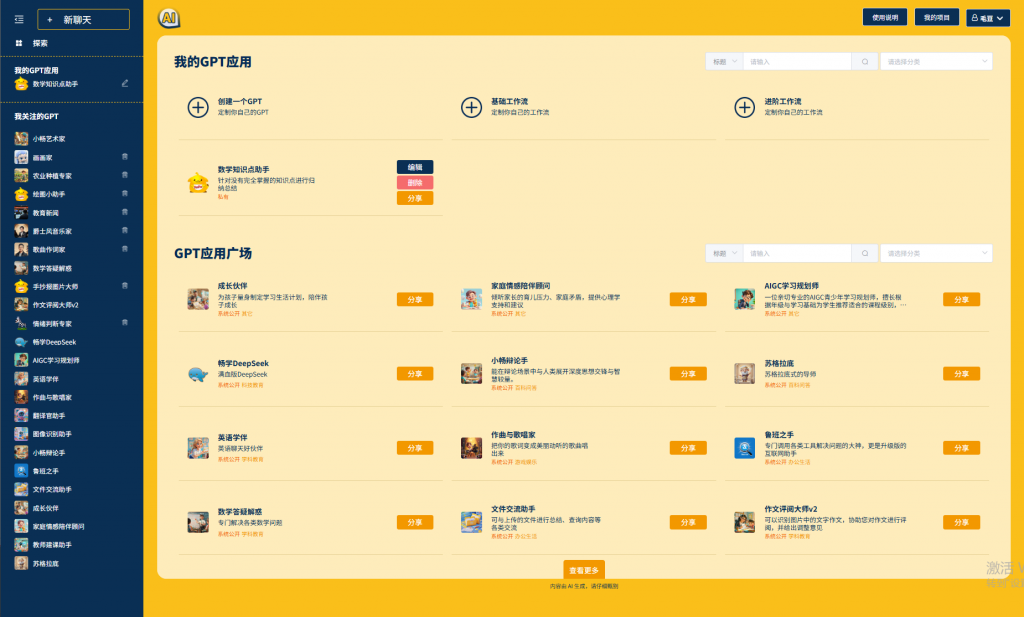Screen dimensions: 1024x617
Task: Click the search magnifier in GPT应用广场 section
Action: (x=865, y=254)
